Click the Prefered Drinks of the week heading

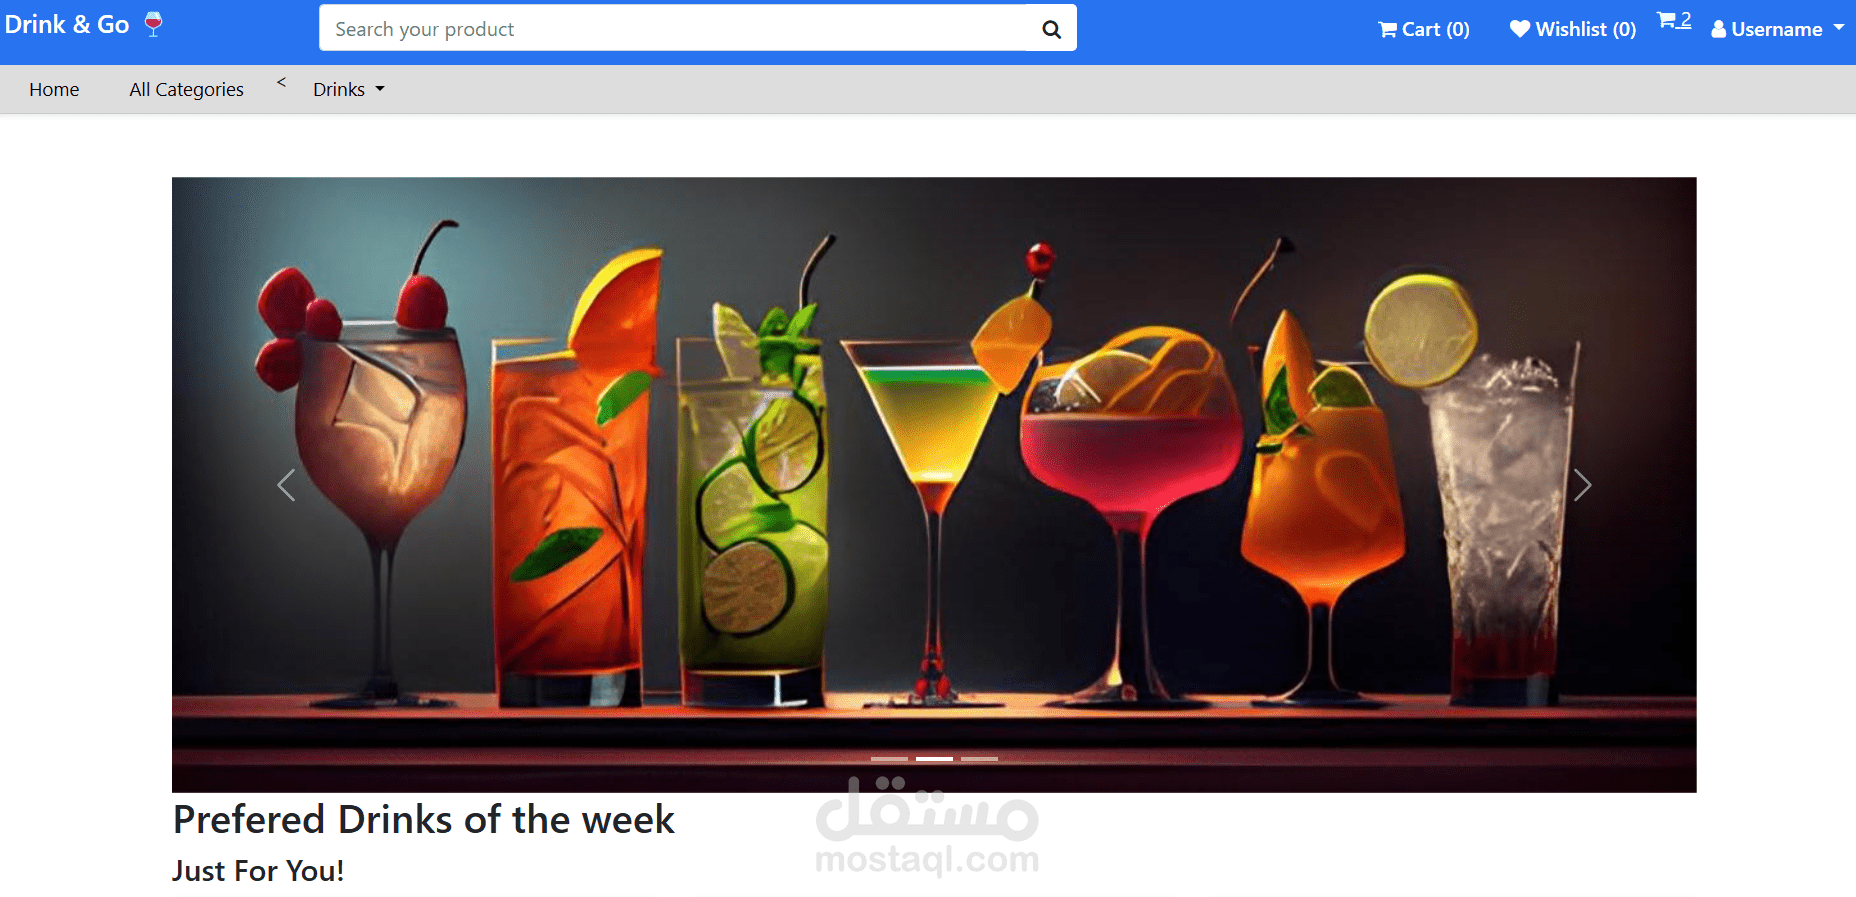click(424, 820)
